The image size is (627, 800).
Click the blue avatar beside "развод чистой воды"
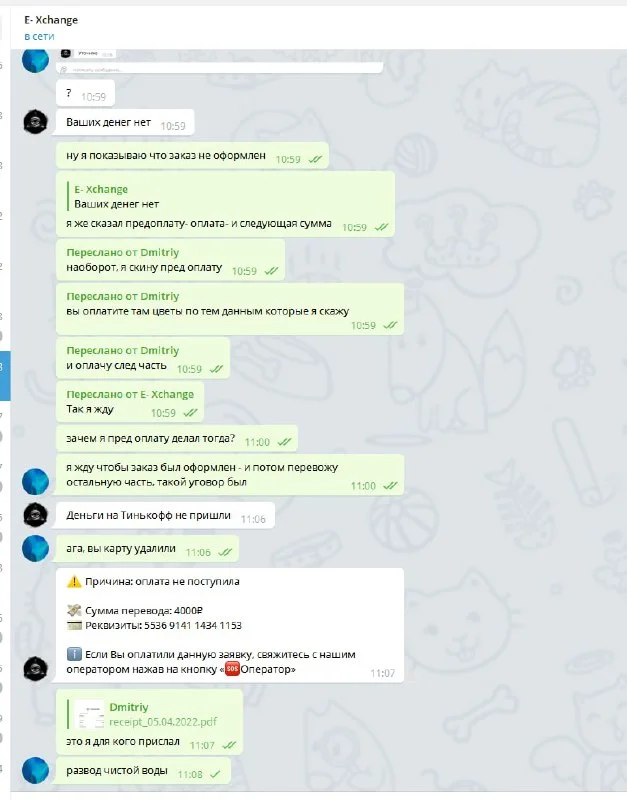point(35,770)
